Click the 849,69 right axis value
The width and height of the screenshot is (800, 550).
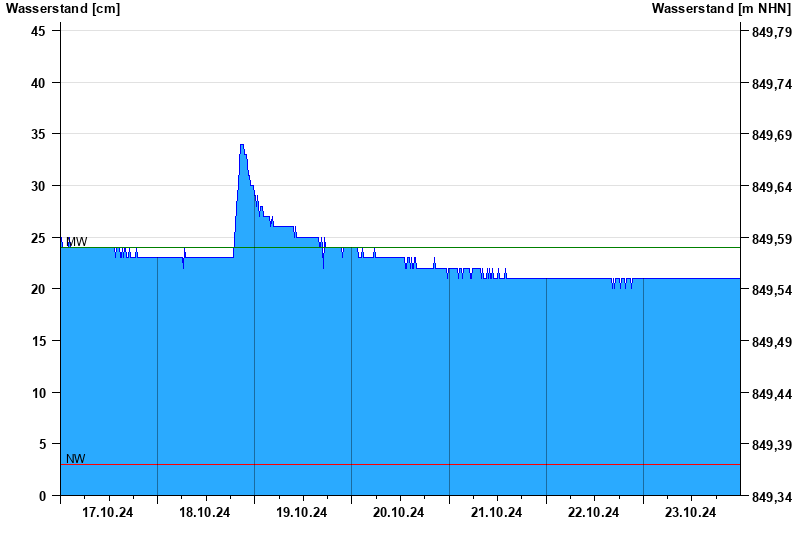[x=772, y=135]
